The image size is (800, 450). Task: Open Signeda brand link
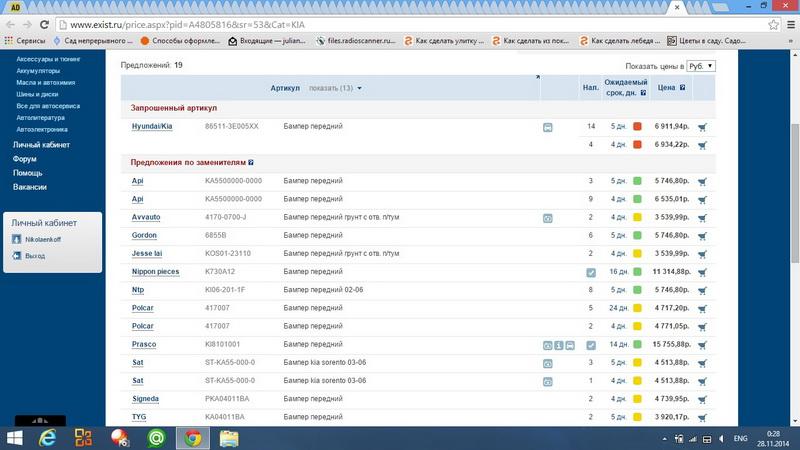coord(145,399)
